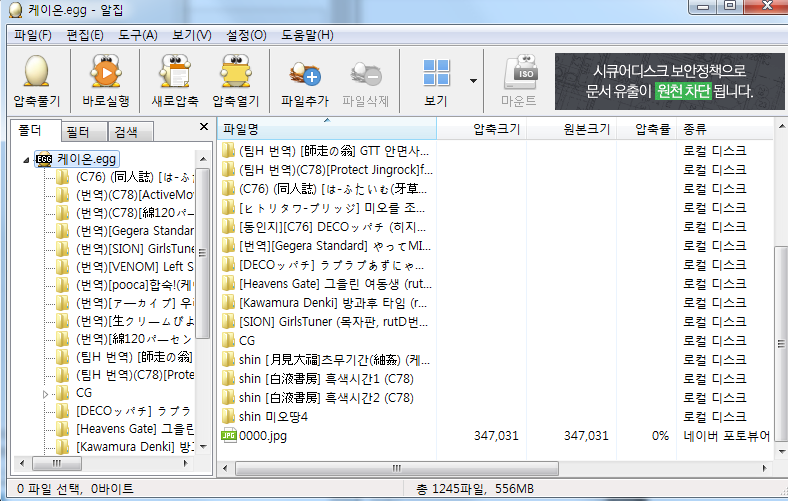Open the 보기 toolbar dropdown arrow
Viewport: 788px width, 501px height.
pyautogui.click(x=472, y=80)
